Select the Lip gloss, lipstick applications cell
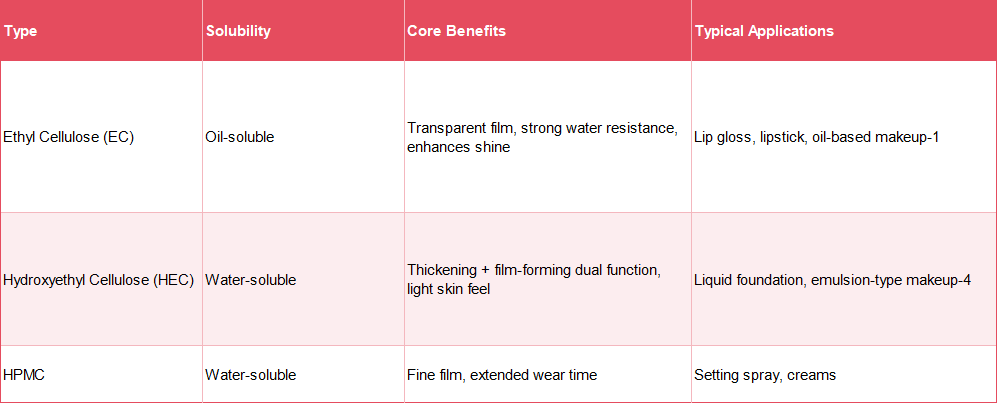This screenshot has width=997, height=403. point(844,137)
